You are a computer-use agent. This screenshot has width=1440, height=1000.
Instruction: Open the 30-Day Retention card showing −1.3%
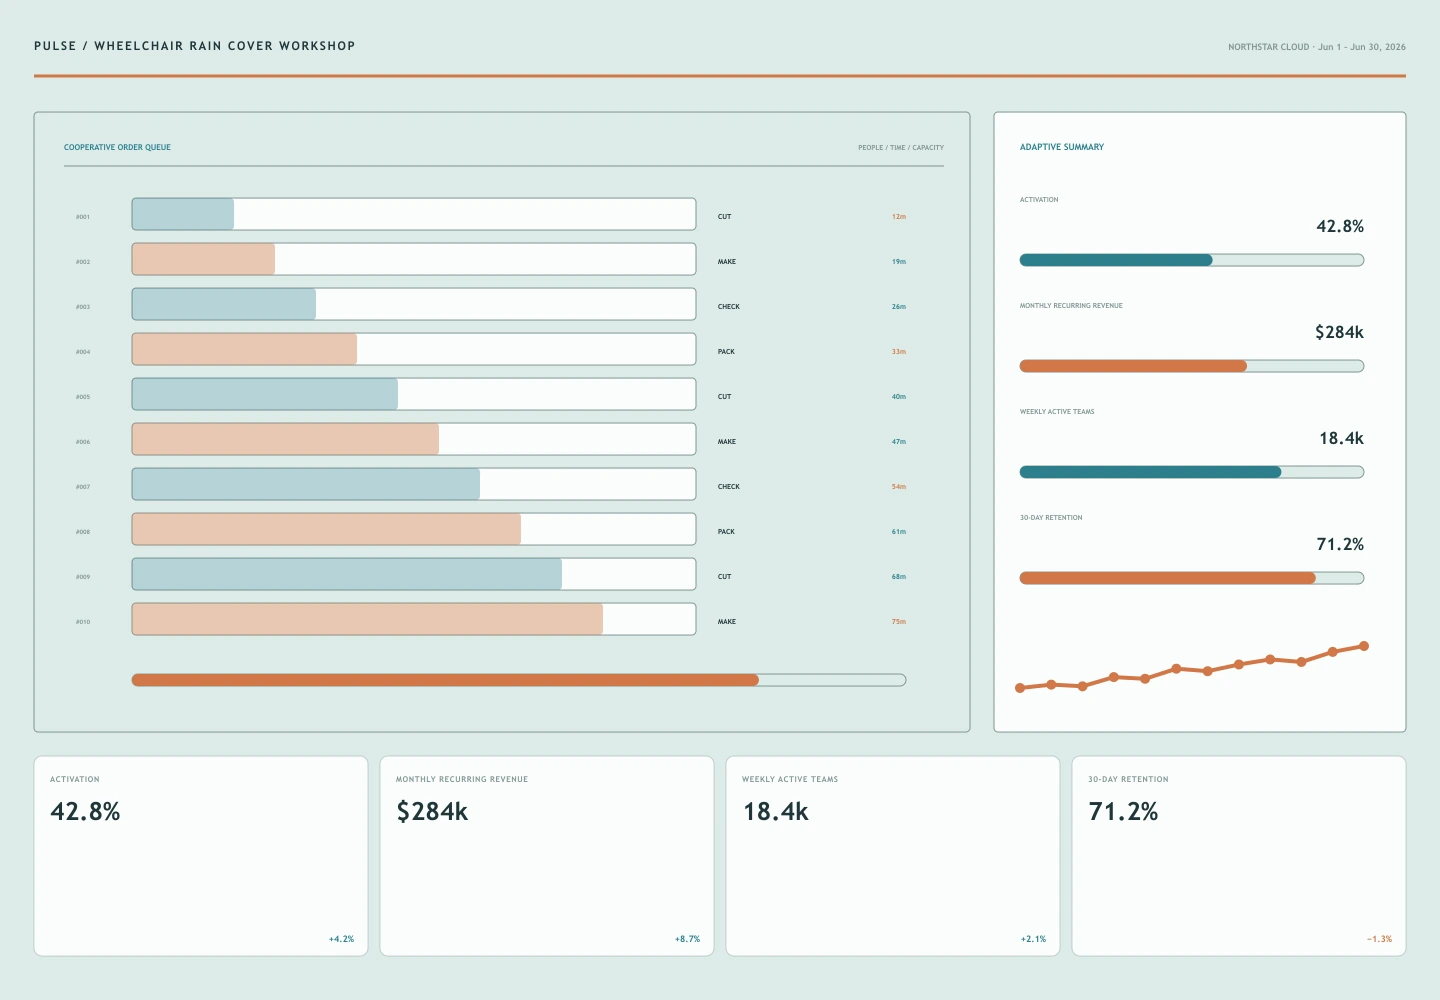[1239, 856]
